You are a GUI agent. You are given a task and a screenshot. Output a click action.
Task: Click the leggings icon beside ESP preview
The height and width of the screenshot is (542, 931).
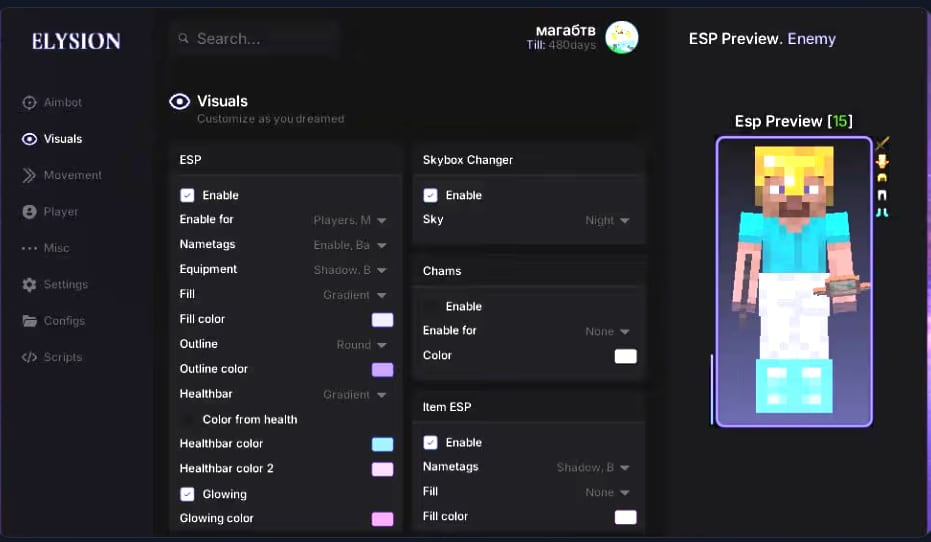coord(882,195)
